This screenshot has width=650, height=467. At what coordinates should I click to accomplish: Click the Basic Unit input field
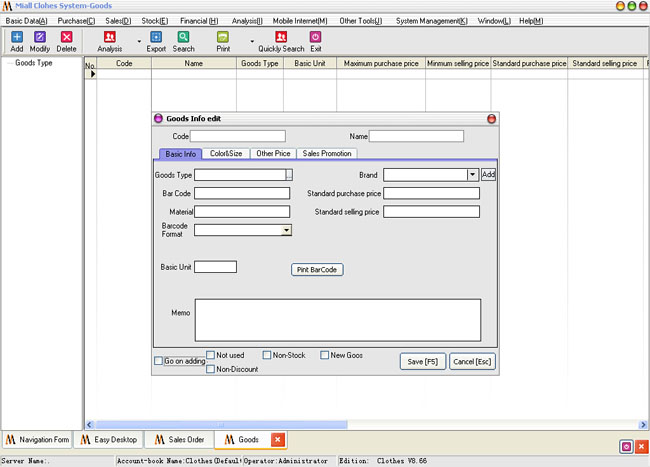tap(216, 267)
